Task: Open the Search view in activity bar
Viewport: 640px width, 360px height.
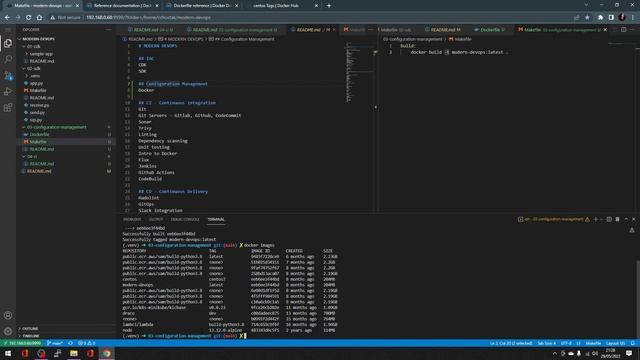Action: tap(8, 59)
